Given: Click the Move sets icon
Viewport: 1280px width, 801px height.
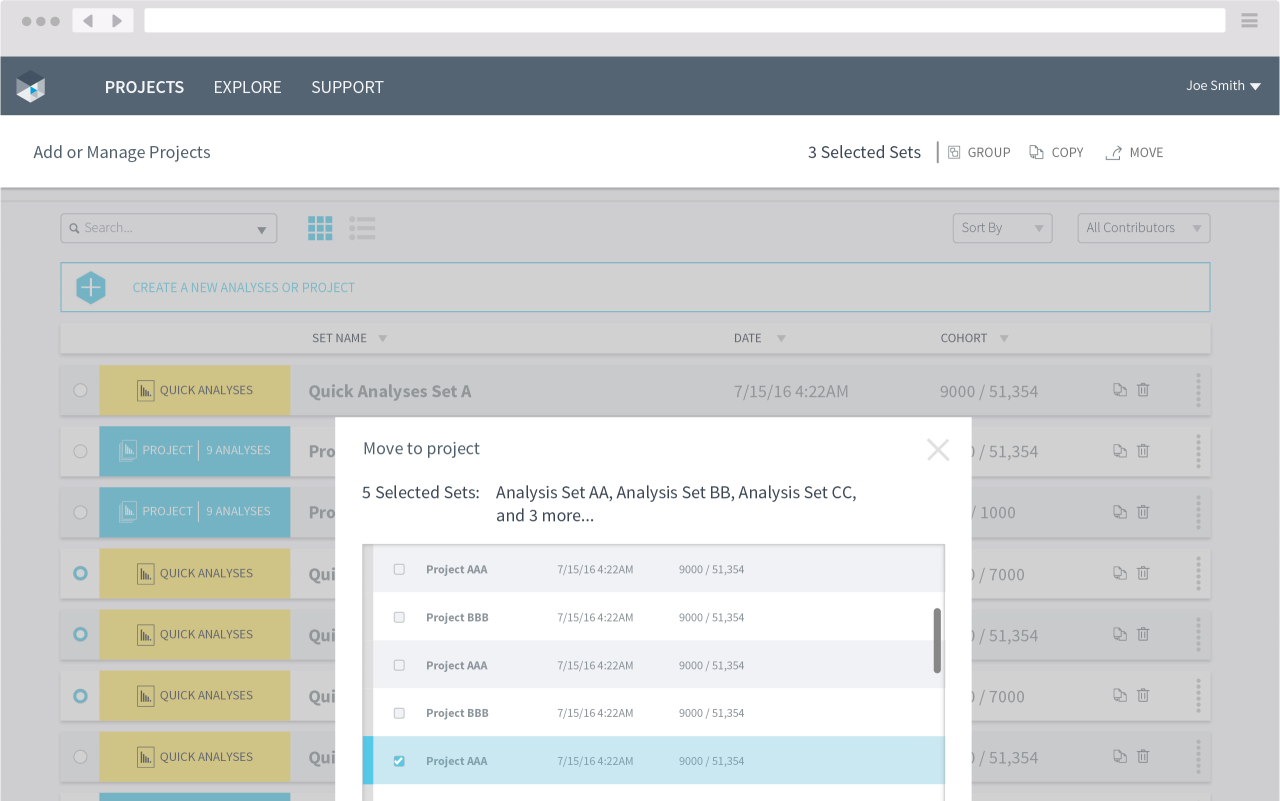Looking at the screenshot, I should click(x=1113, y=153).
